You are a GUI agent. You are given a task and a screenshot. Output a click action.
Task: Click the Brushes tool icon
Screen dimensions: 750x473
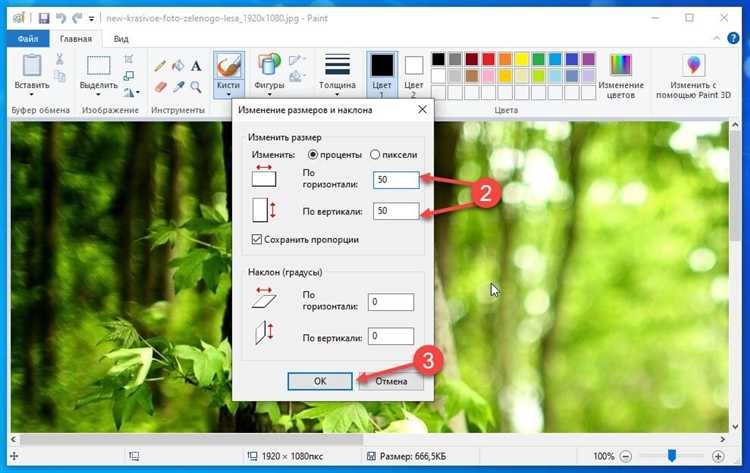click(228, 66)
